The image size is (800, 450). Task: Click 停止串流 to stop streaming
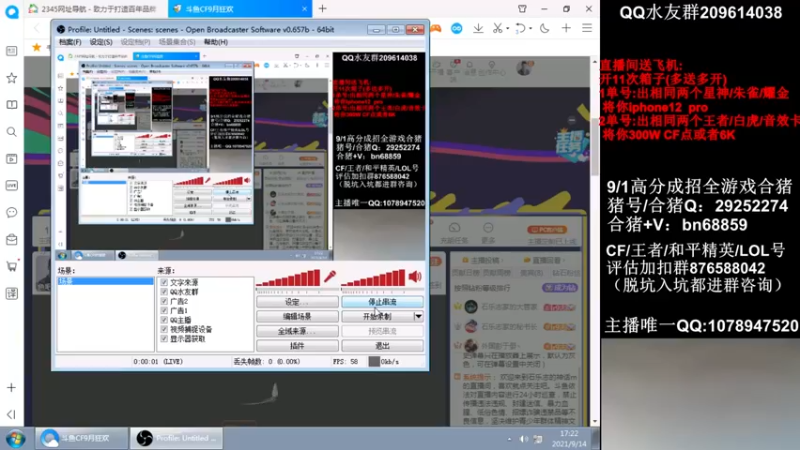(382, 302)
